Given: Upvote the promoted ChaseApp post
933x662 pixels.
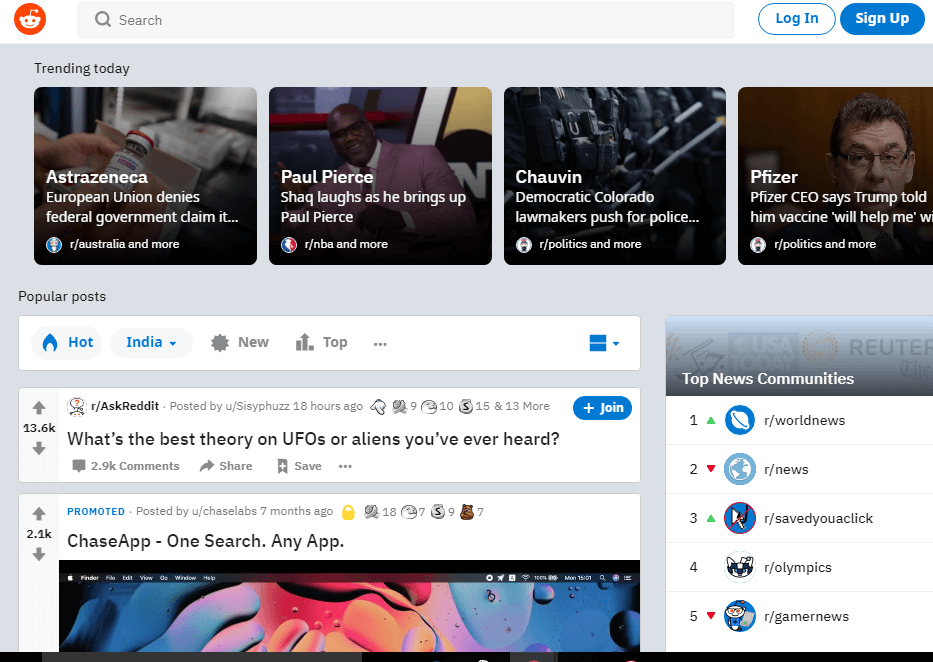Looking at the screenshot, I should 39,514.
